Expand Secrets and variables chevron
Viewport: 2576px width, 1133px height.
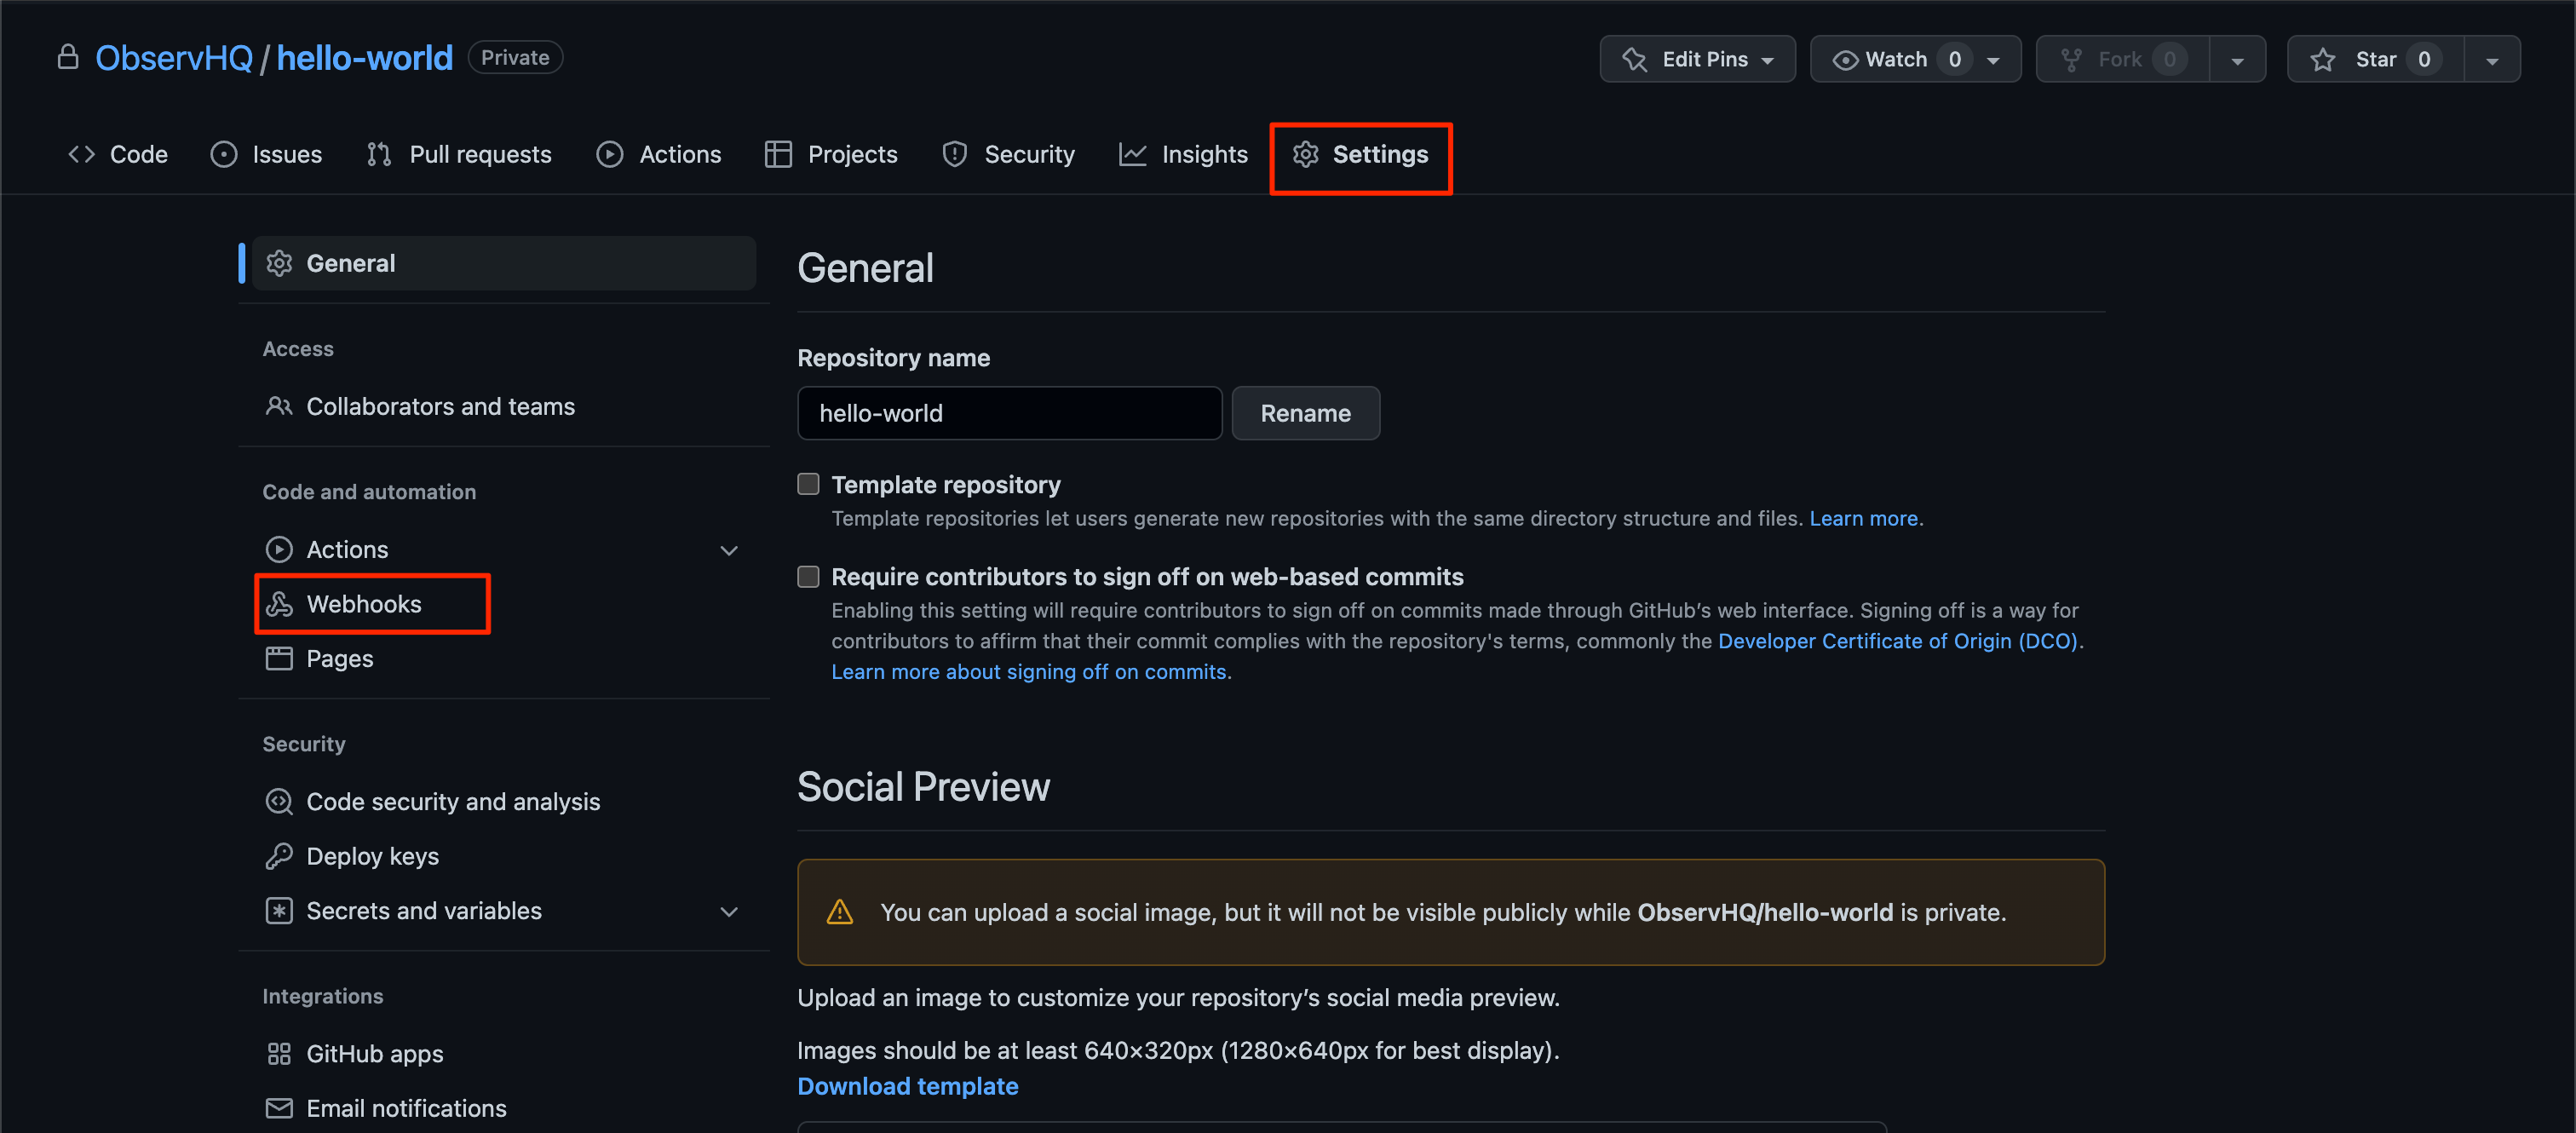pyautogui.click(x=729, y=911)
